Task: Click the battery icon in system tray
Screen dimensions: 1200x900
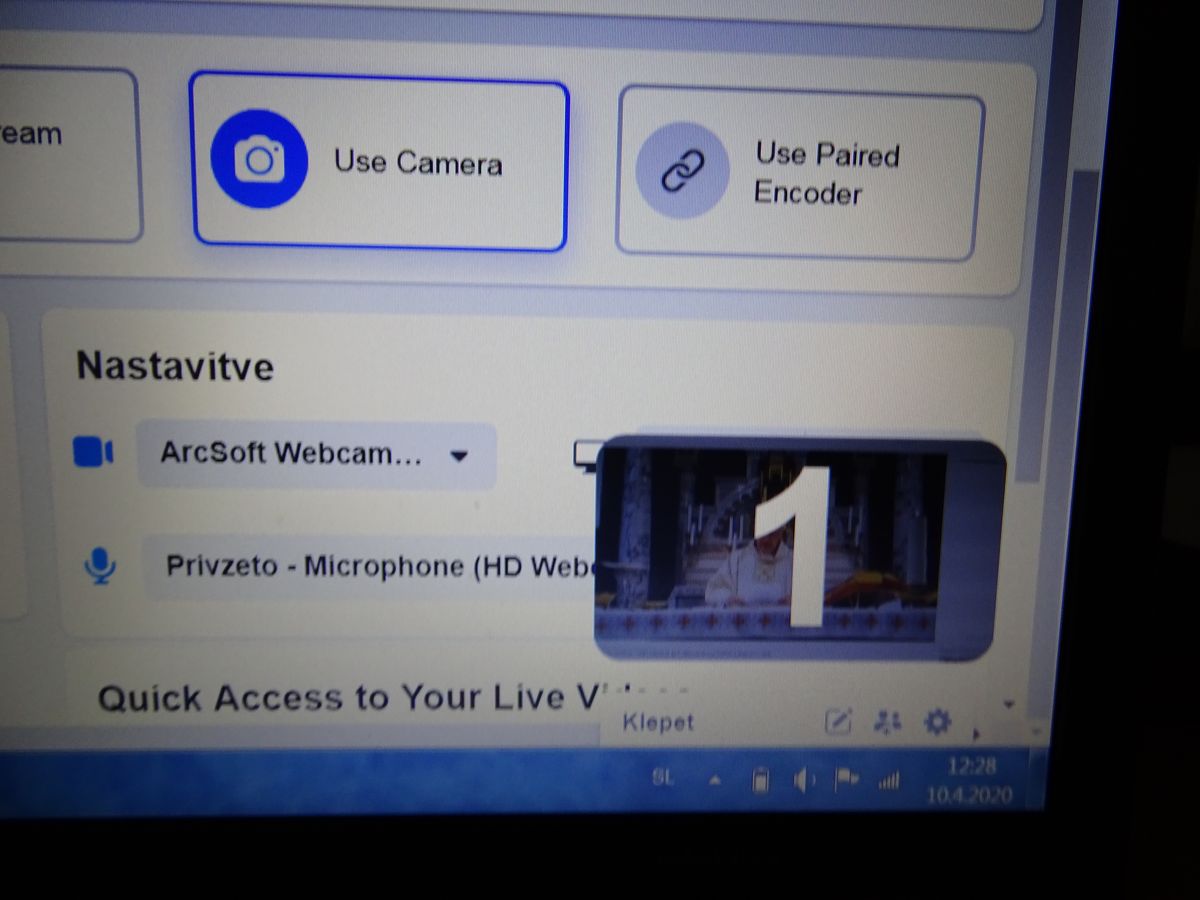Action: (x=760, y=780)
